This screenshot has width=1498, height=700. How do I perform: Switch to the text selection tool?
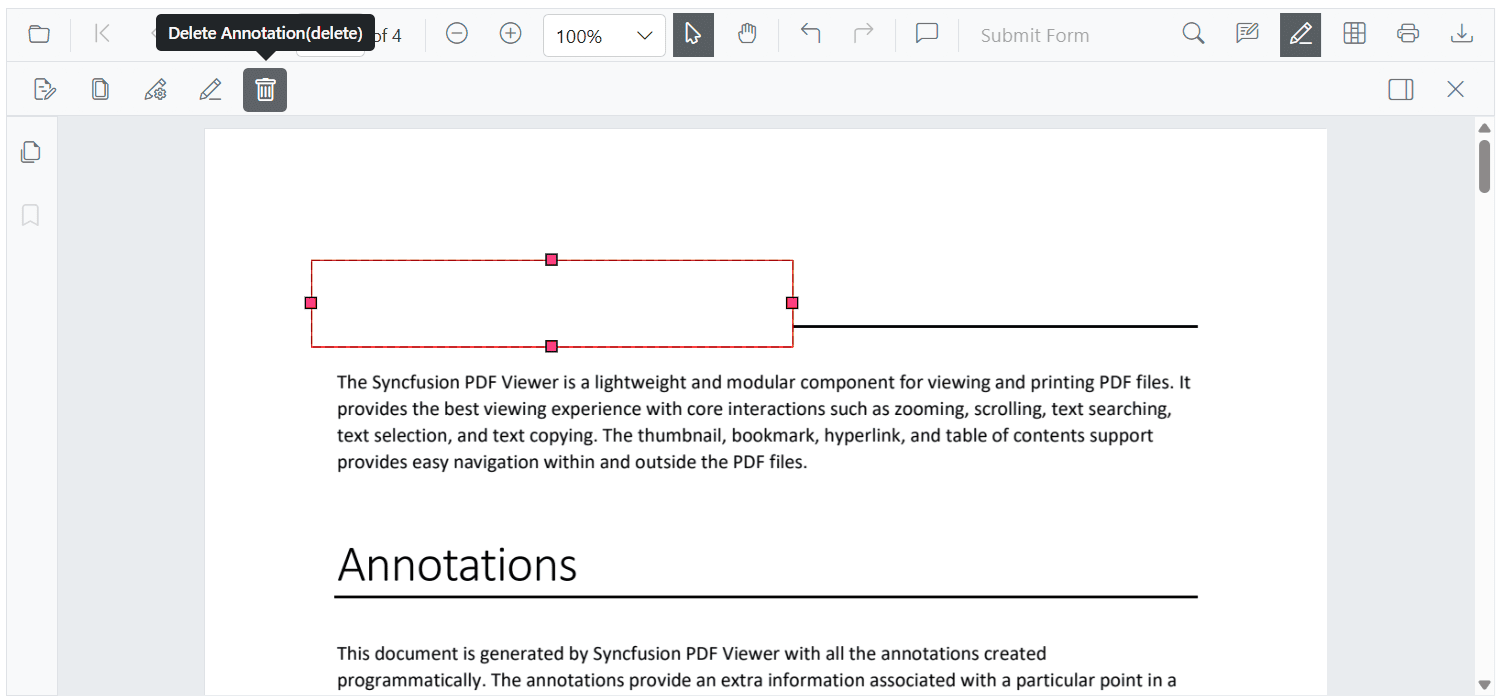[x=693, y=34]
